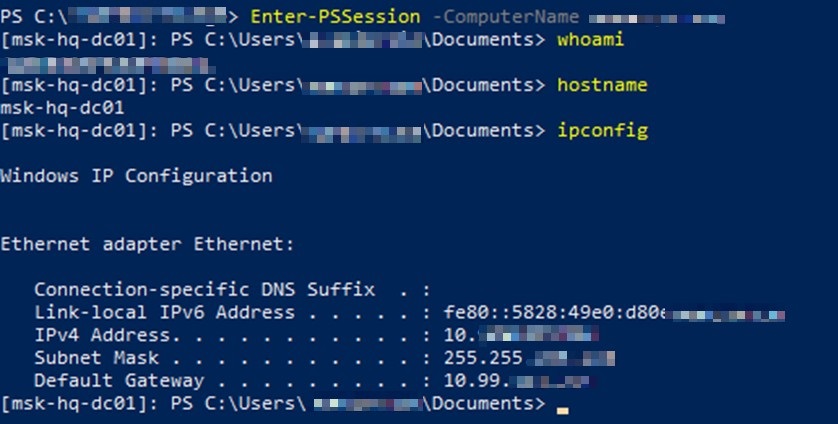Click the 255.255 subnet mask value
838x424 pixels.
tap(480, 358)
